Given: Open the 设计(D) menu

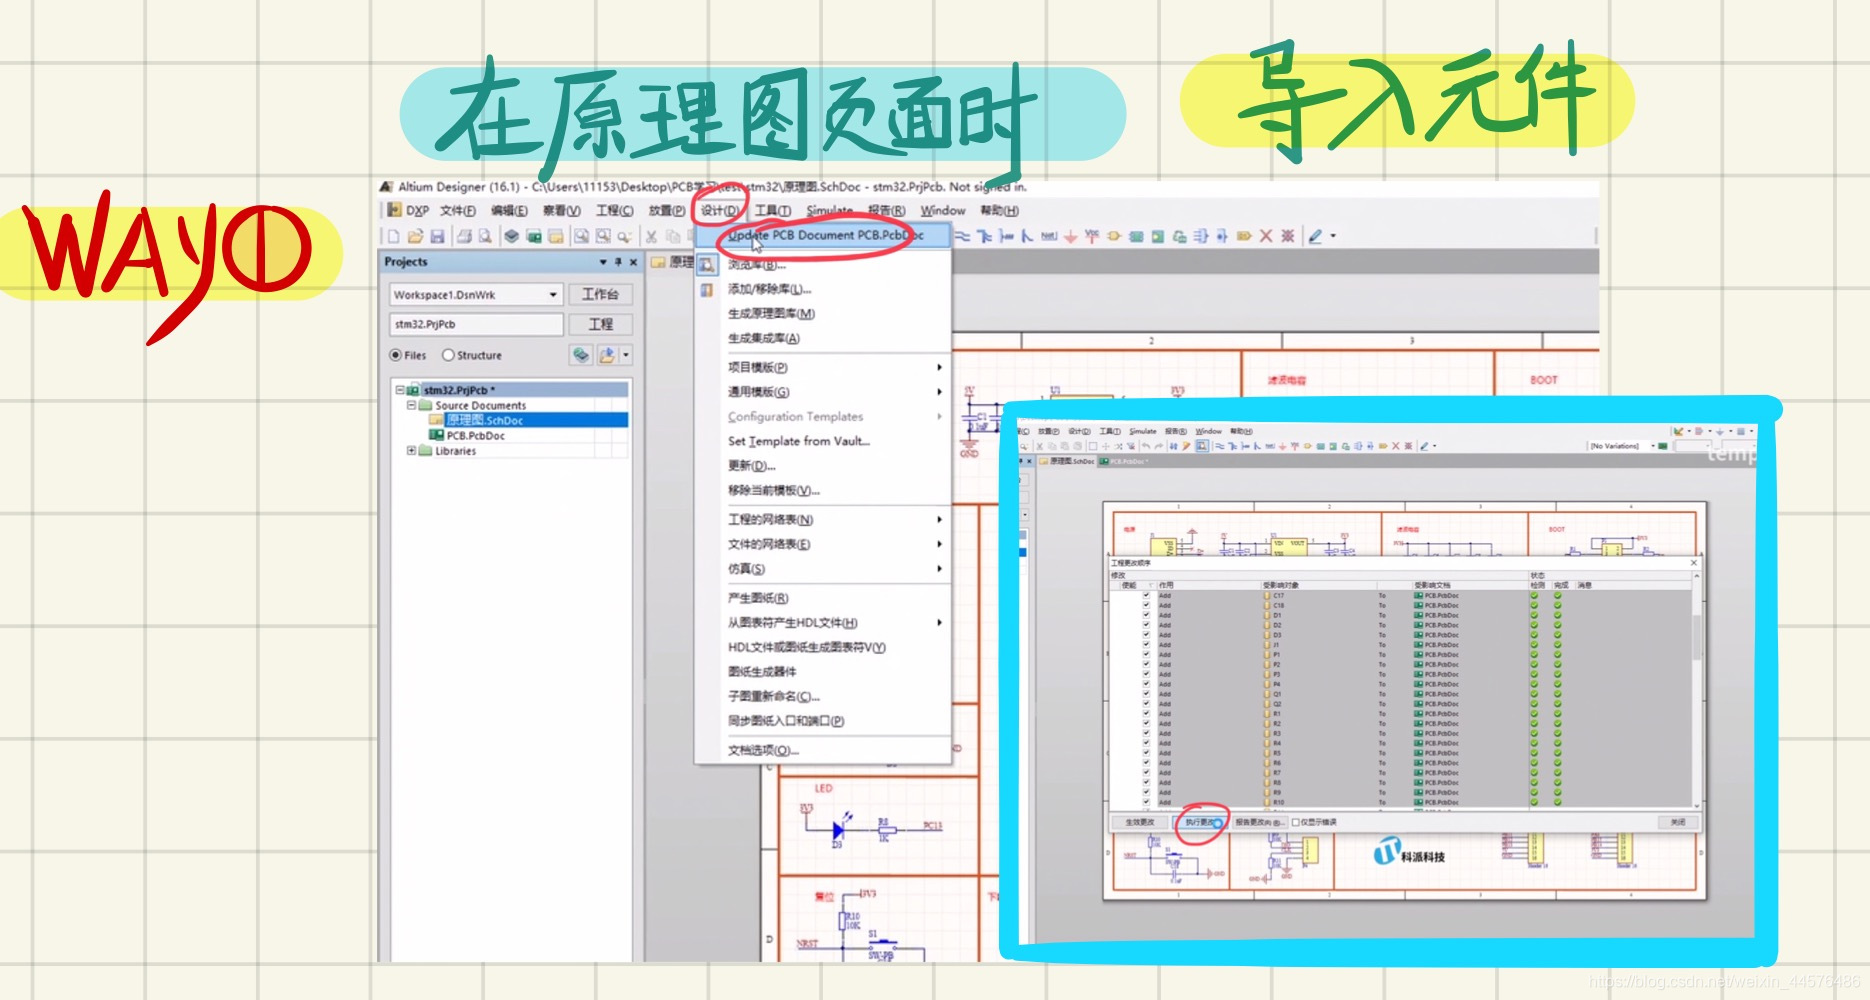Looking at the screenshot, I should coord(719,210).
